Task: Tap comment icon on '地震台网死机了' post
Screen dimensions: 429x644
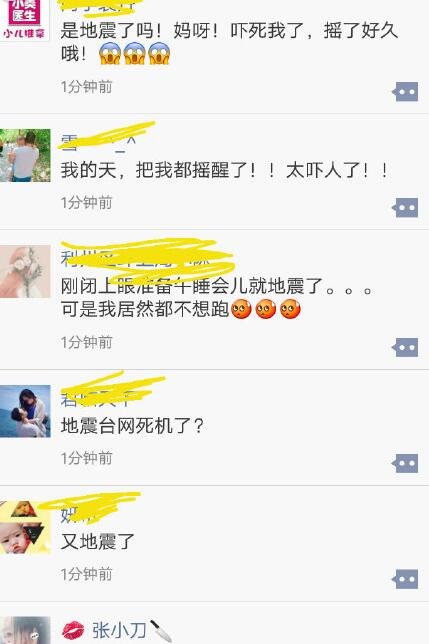Action: pos(405,463)
